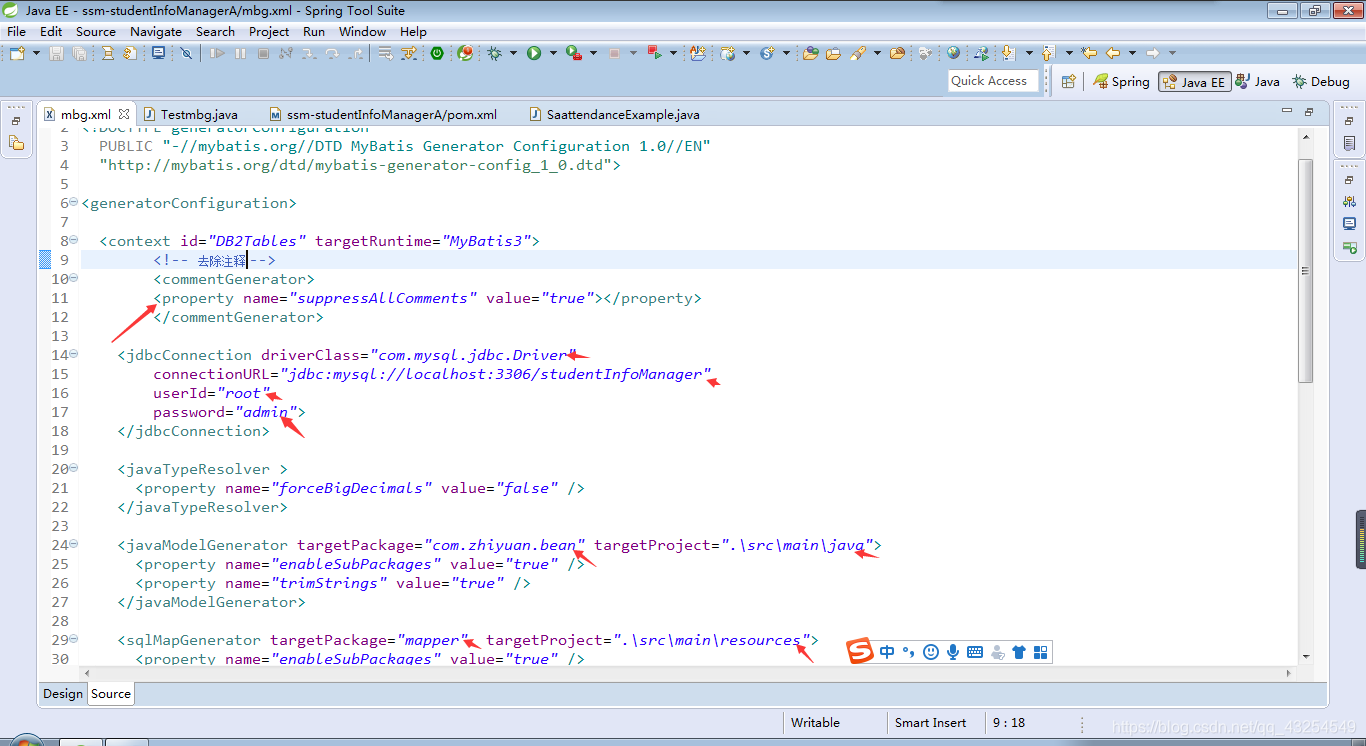Open the Project menu

click(x=269, y=31)
